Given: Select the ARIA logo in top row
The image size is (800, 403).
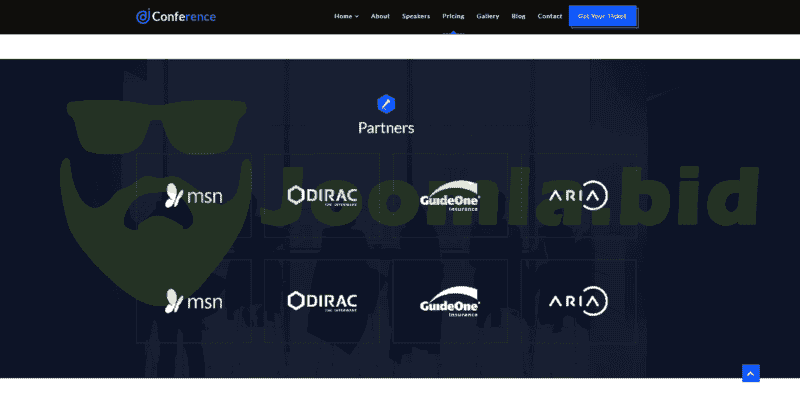Looking at the screenshot, I should pyautogui.click(x=578, y=194).
